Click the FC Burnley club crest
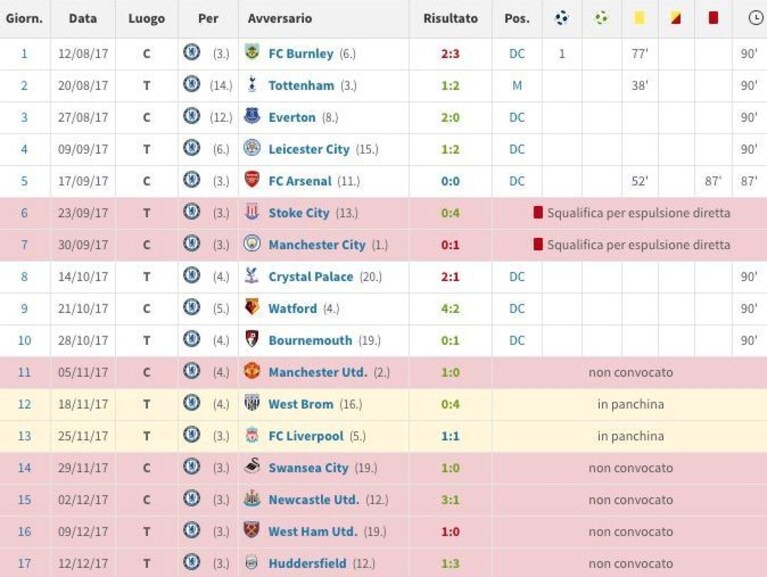This screenshot has width=767, height=577. coord(252,52)
